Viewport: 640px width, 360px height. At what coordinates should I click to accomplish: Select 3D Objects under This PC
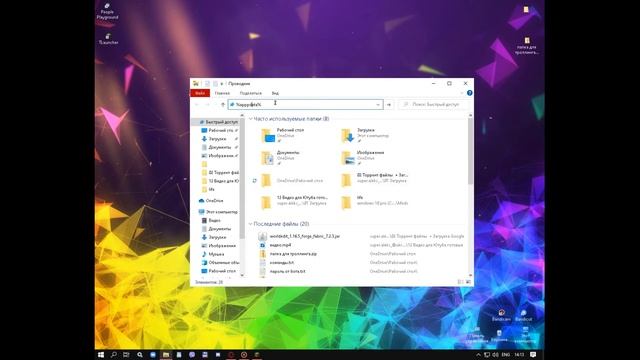(x=220, y=262)
